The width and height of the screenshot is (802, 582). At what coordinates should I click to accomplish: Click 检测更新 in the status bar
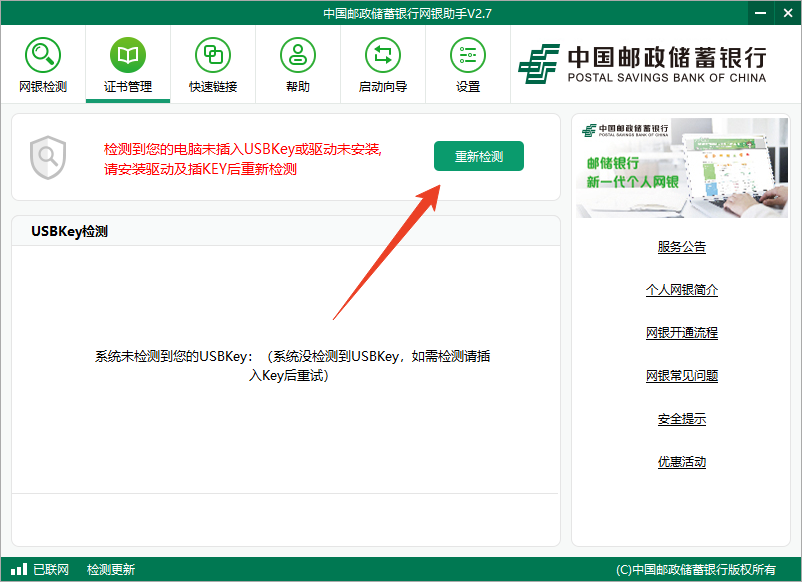(x=110, y=569)
